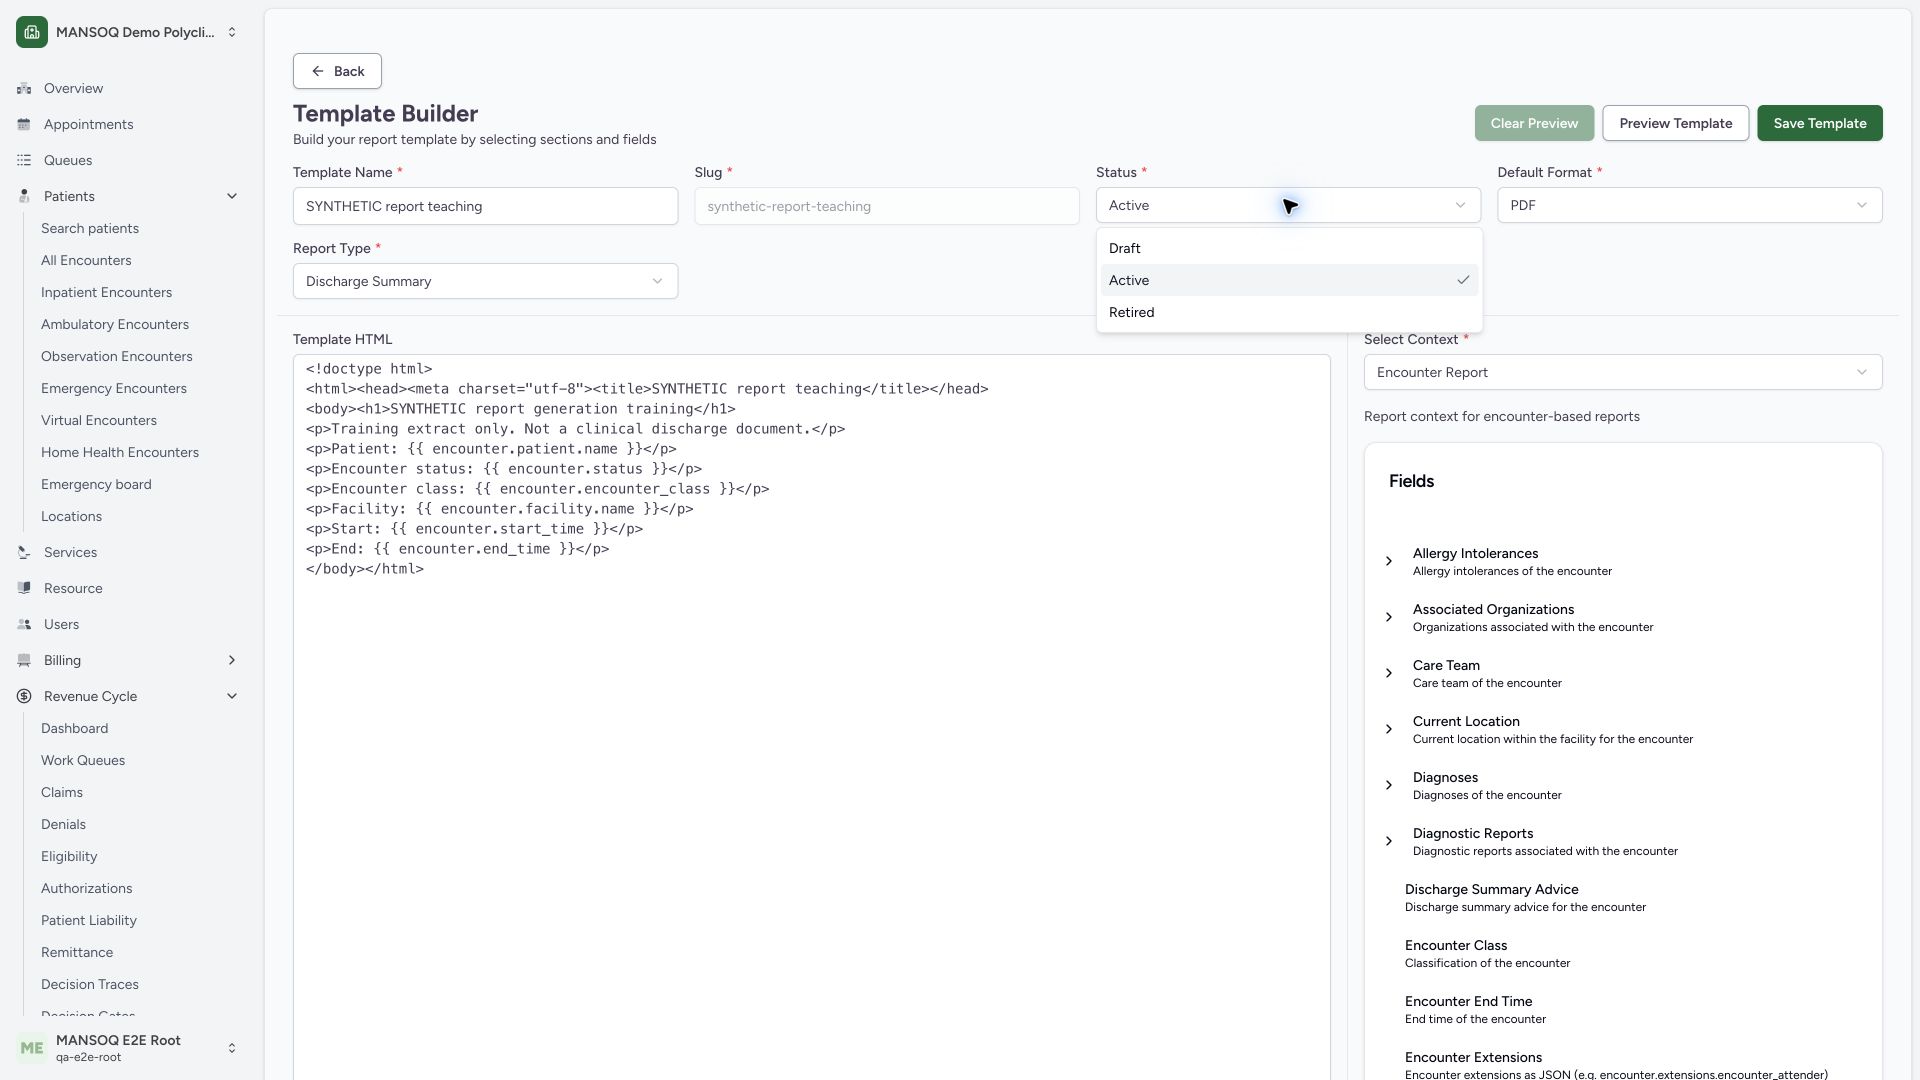Screen dimensions: 1920x1080
Task: Click the Billing sidebar icon
Action: (24, 660)
